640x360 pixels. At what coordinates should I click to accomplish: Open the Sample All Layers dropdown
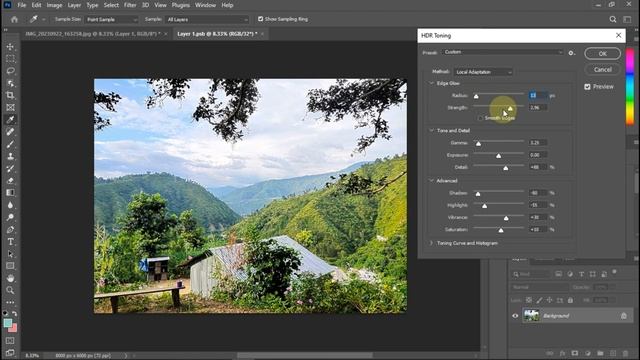pyautogui.click(x=207, y=19)
